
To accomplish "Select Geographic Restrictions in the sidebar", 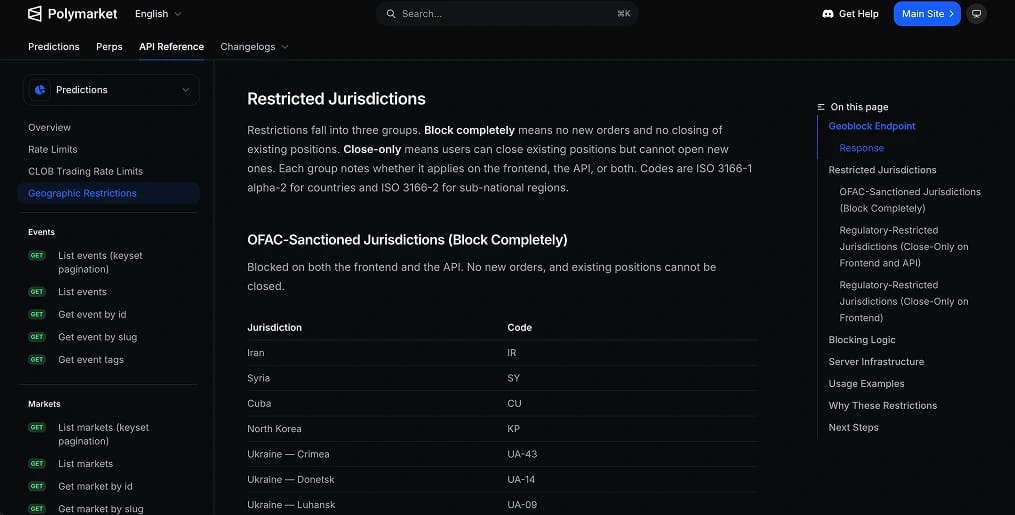I will point(109,193).
